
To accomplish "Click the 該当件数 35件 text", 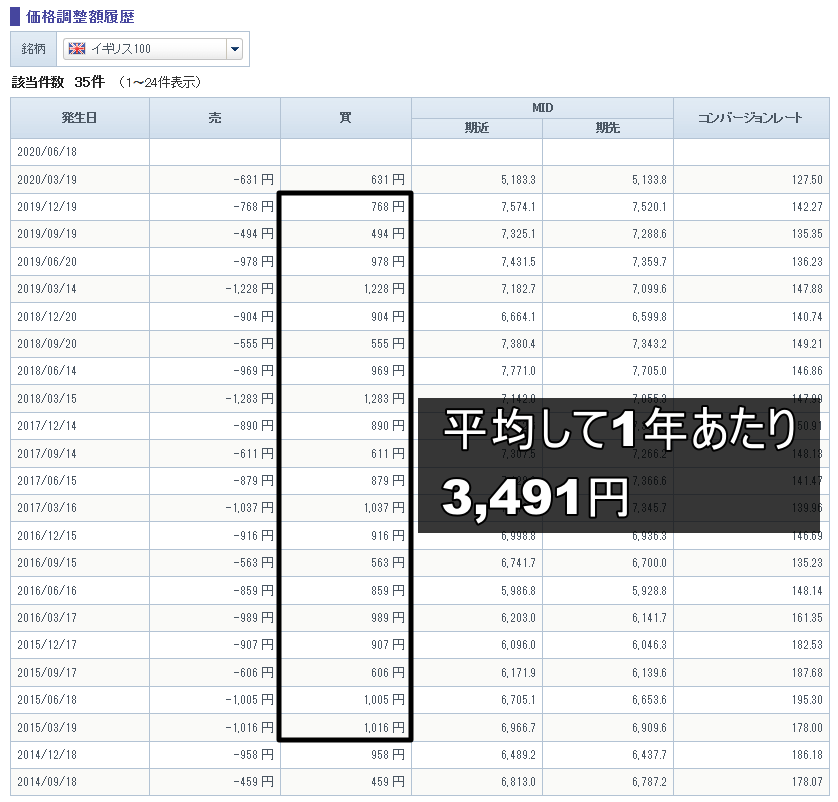I will coord(58,82).
